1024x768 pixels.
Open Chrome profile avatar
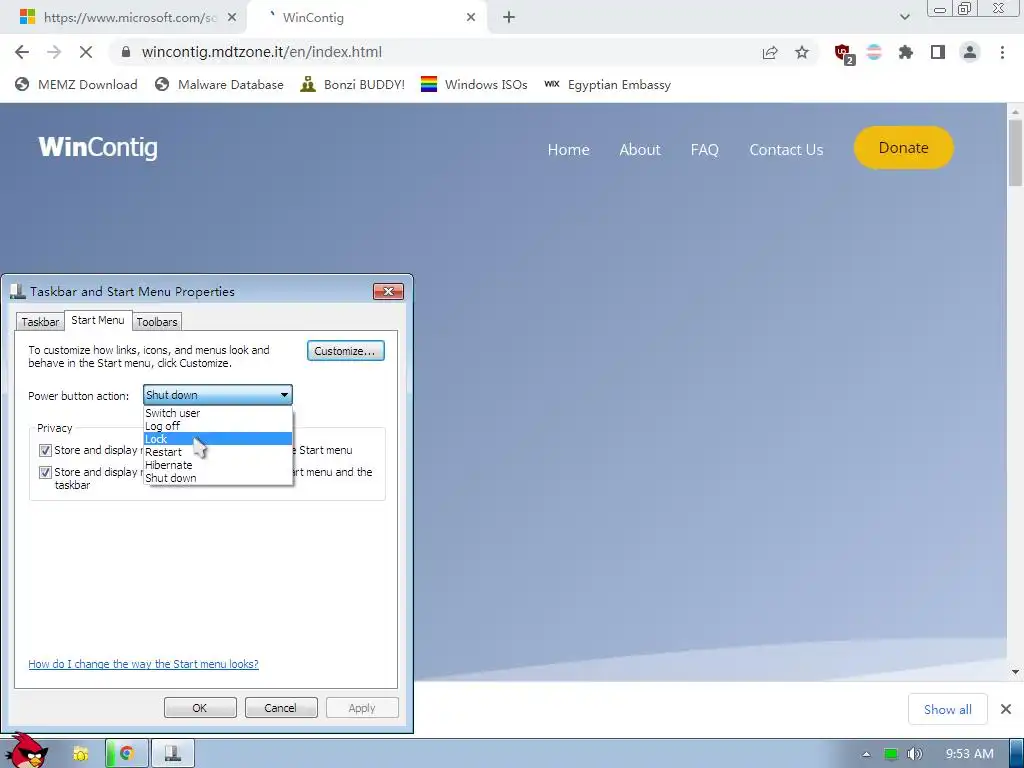coord(970,52)
